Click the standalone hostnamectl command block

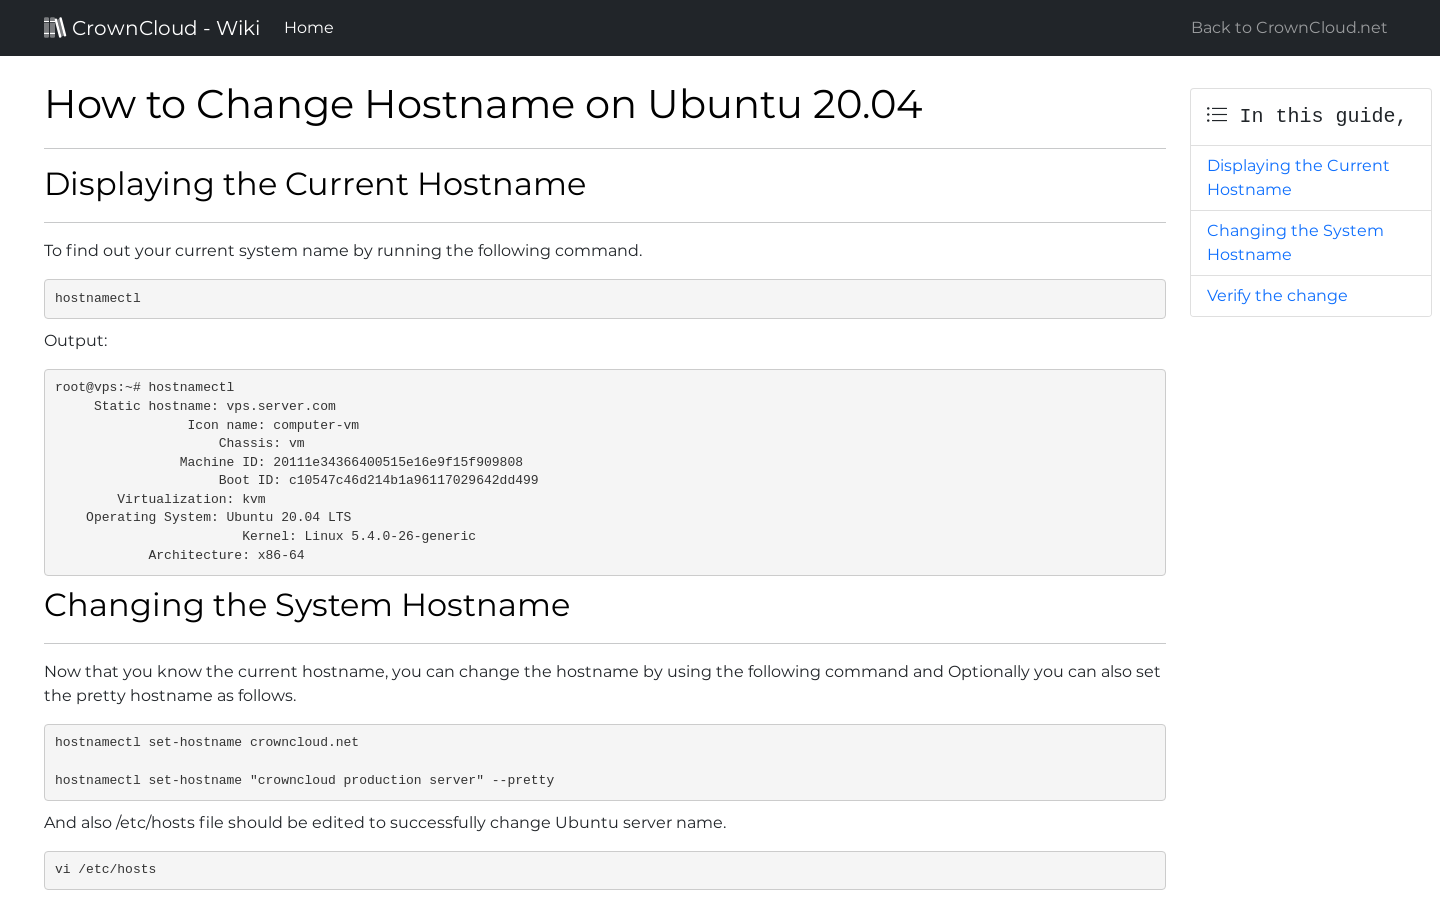coord(605,299)
